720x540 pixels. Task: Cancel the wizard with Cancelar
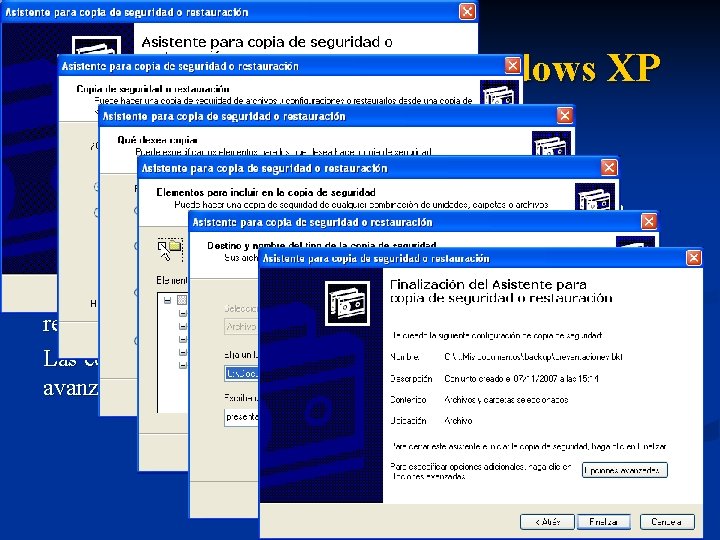pos(667,522)
